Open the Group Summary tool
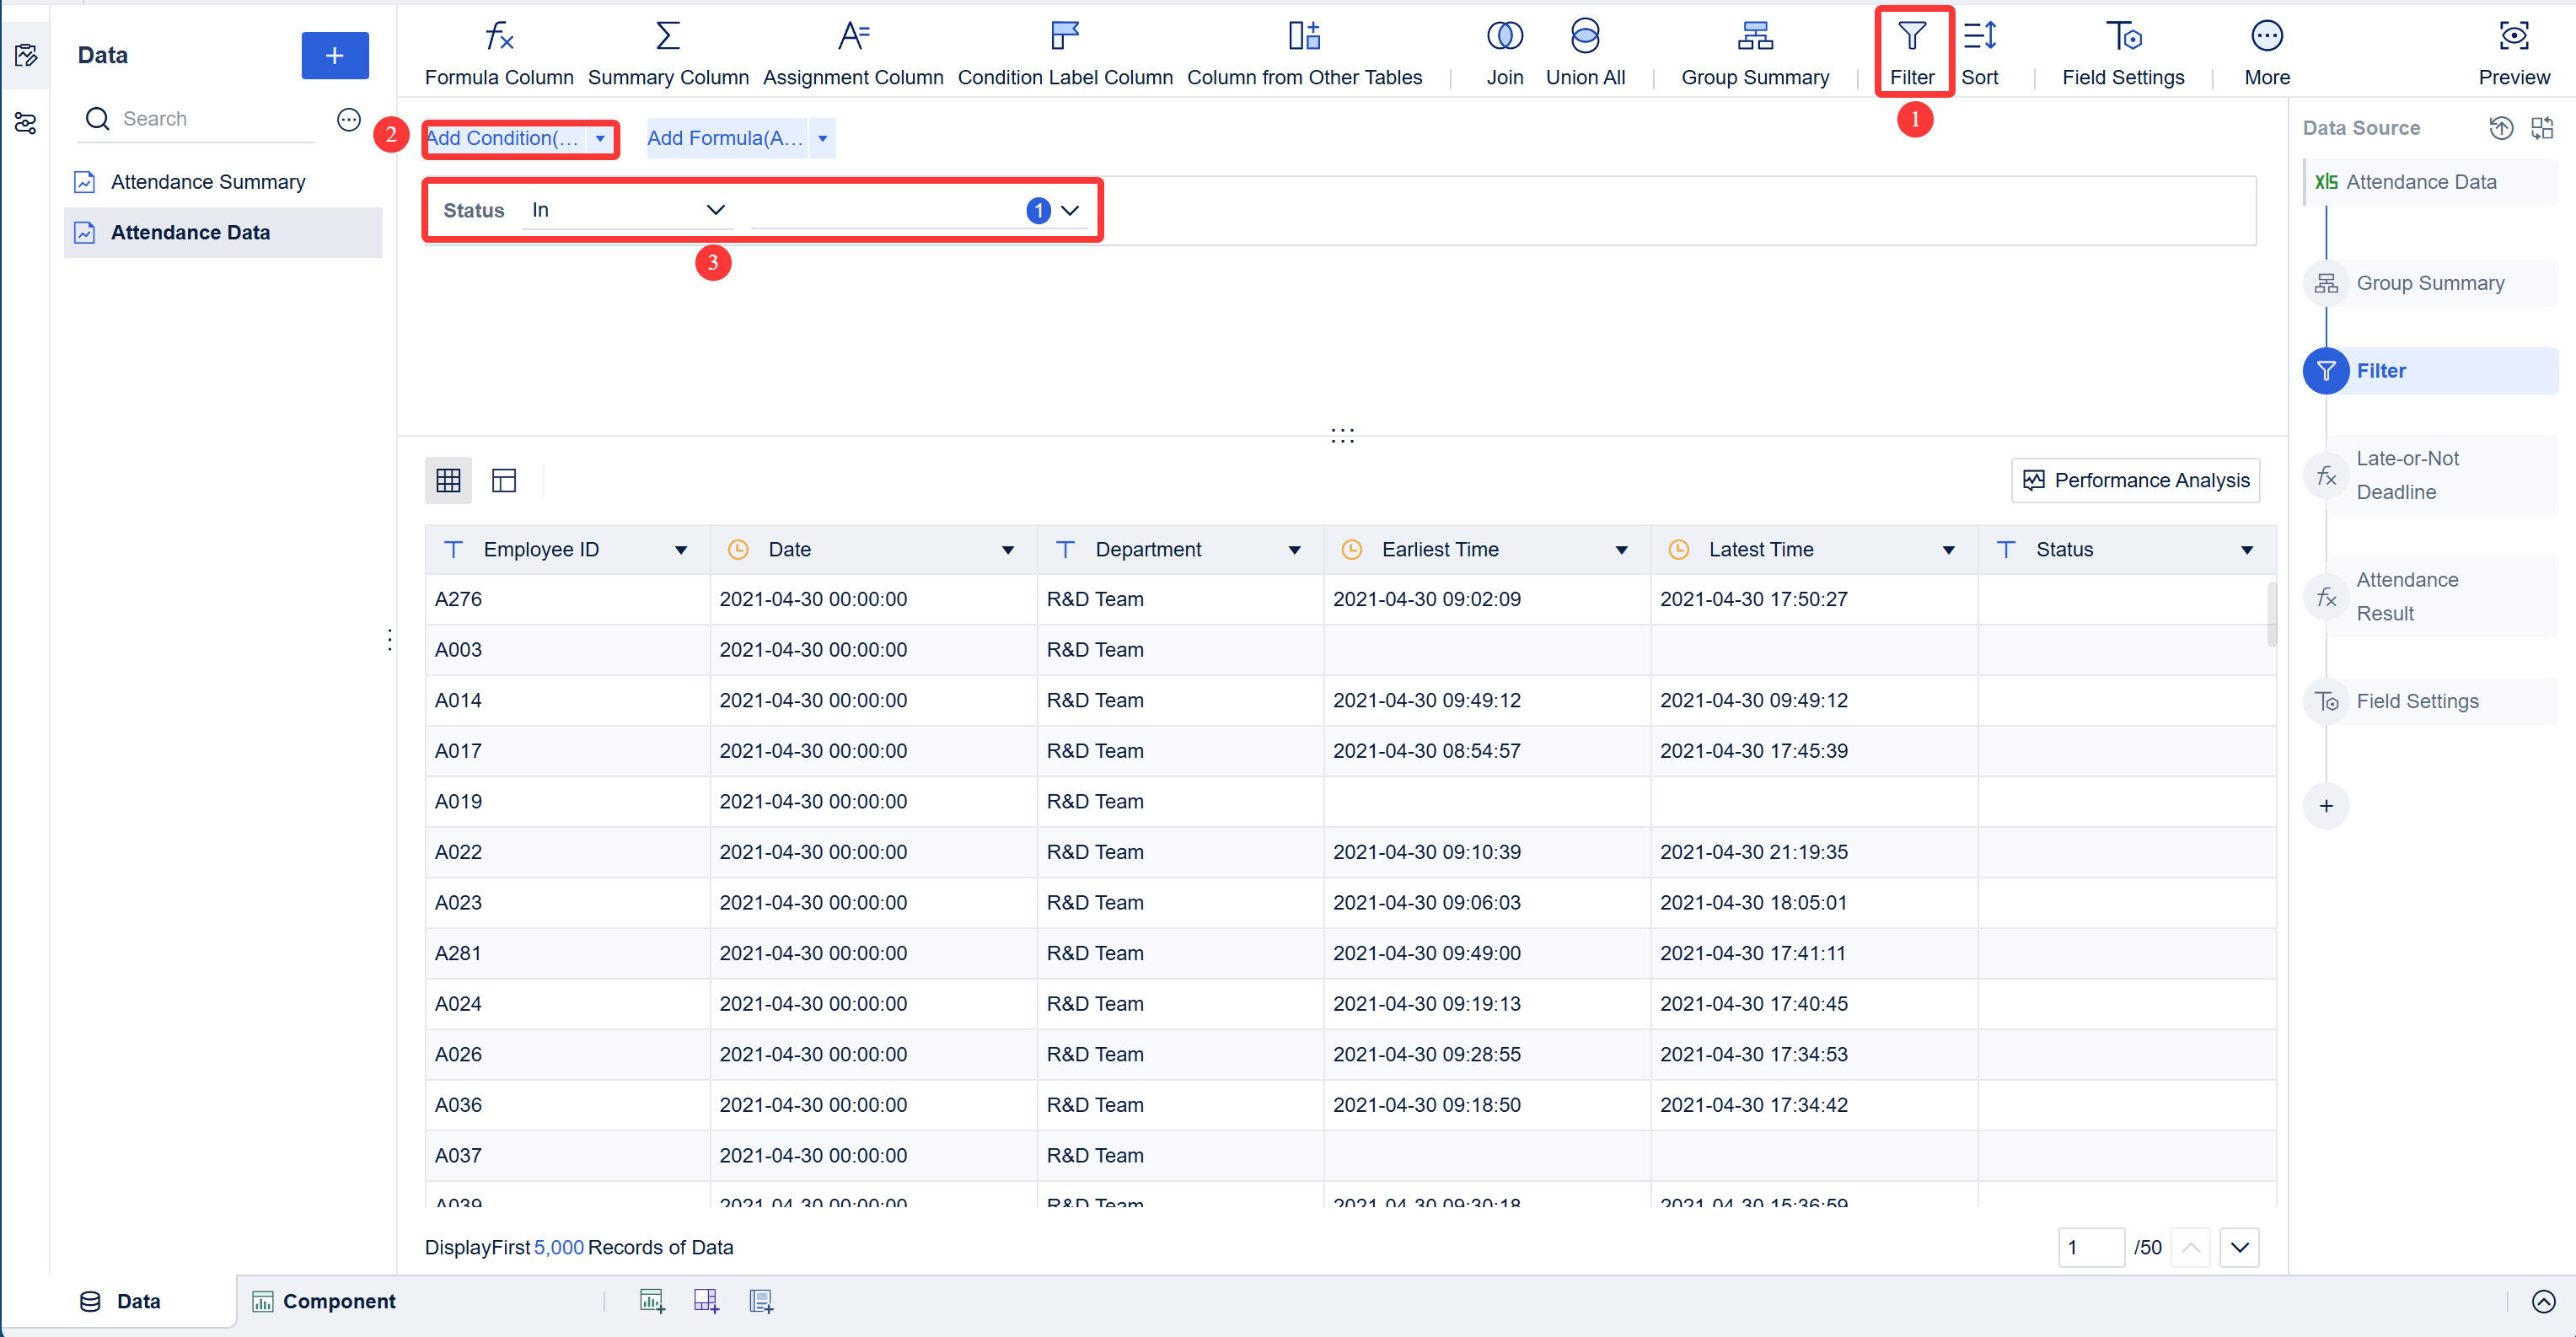The image size is (2576, 1337). [x=1754, y=50]
